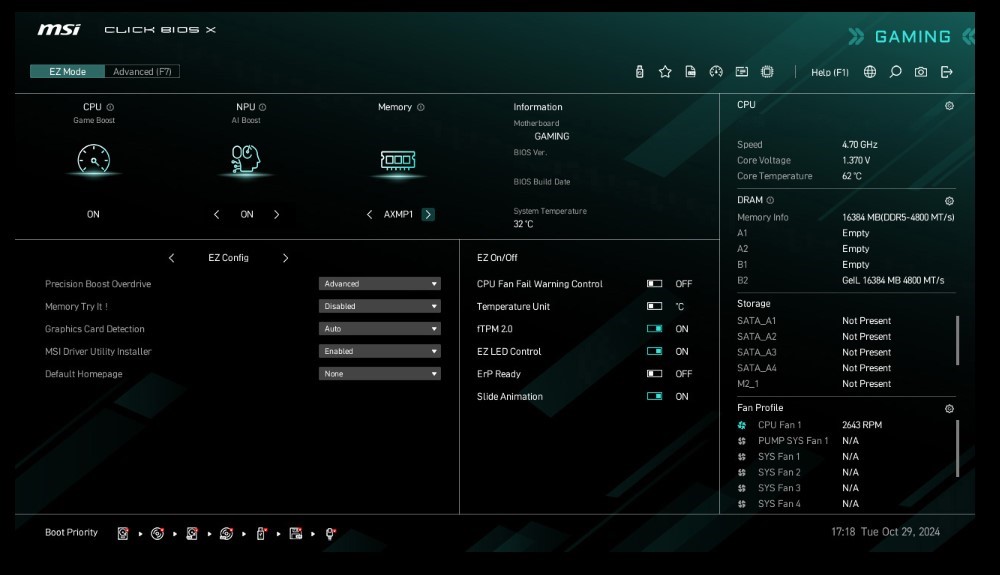
Task: Click CPU Game Boost gauge icon
Action: tap(94, 159)
